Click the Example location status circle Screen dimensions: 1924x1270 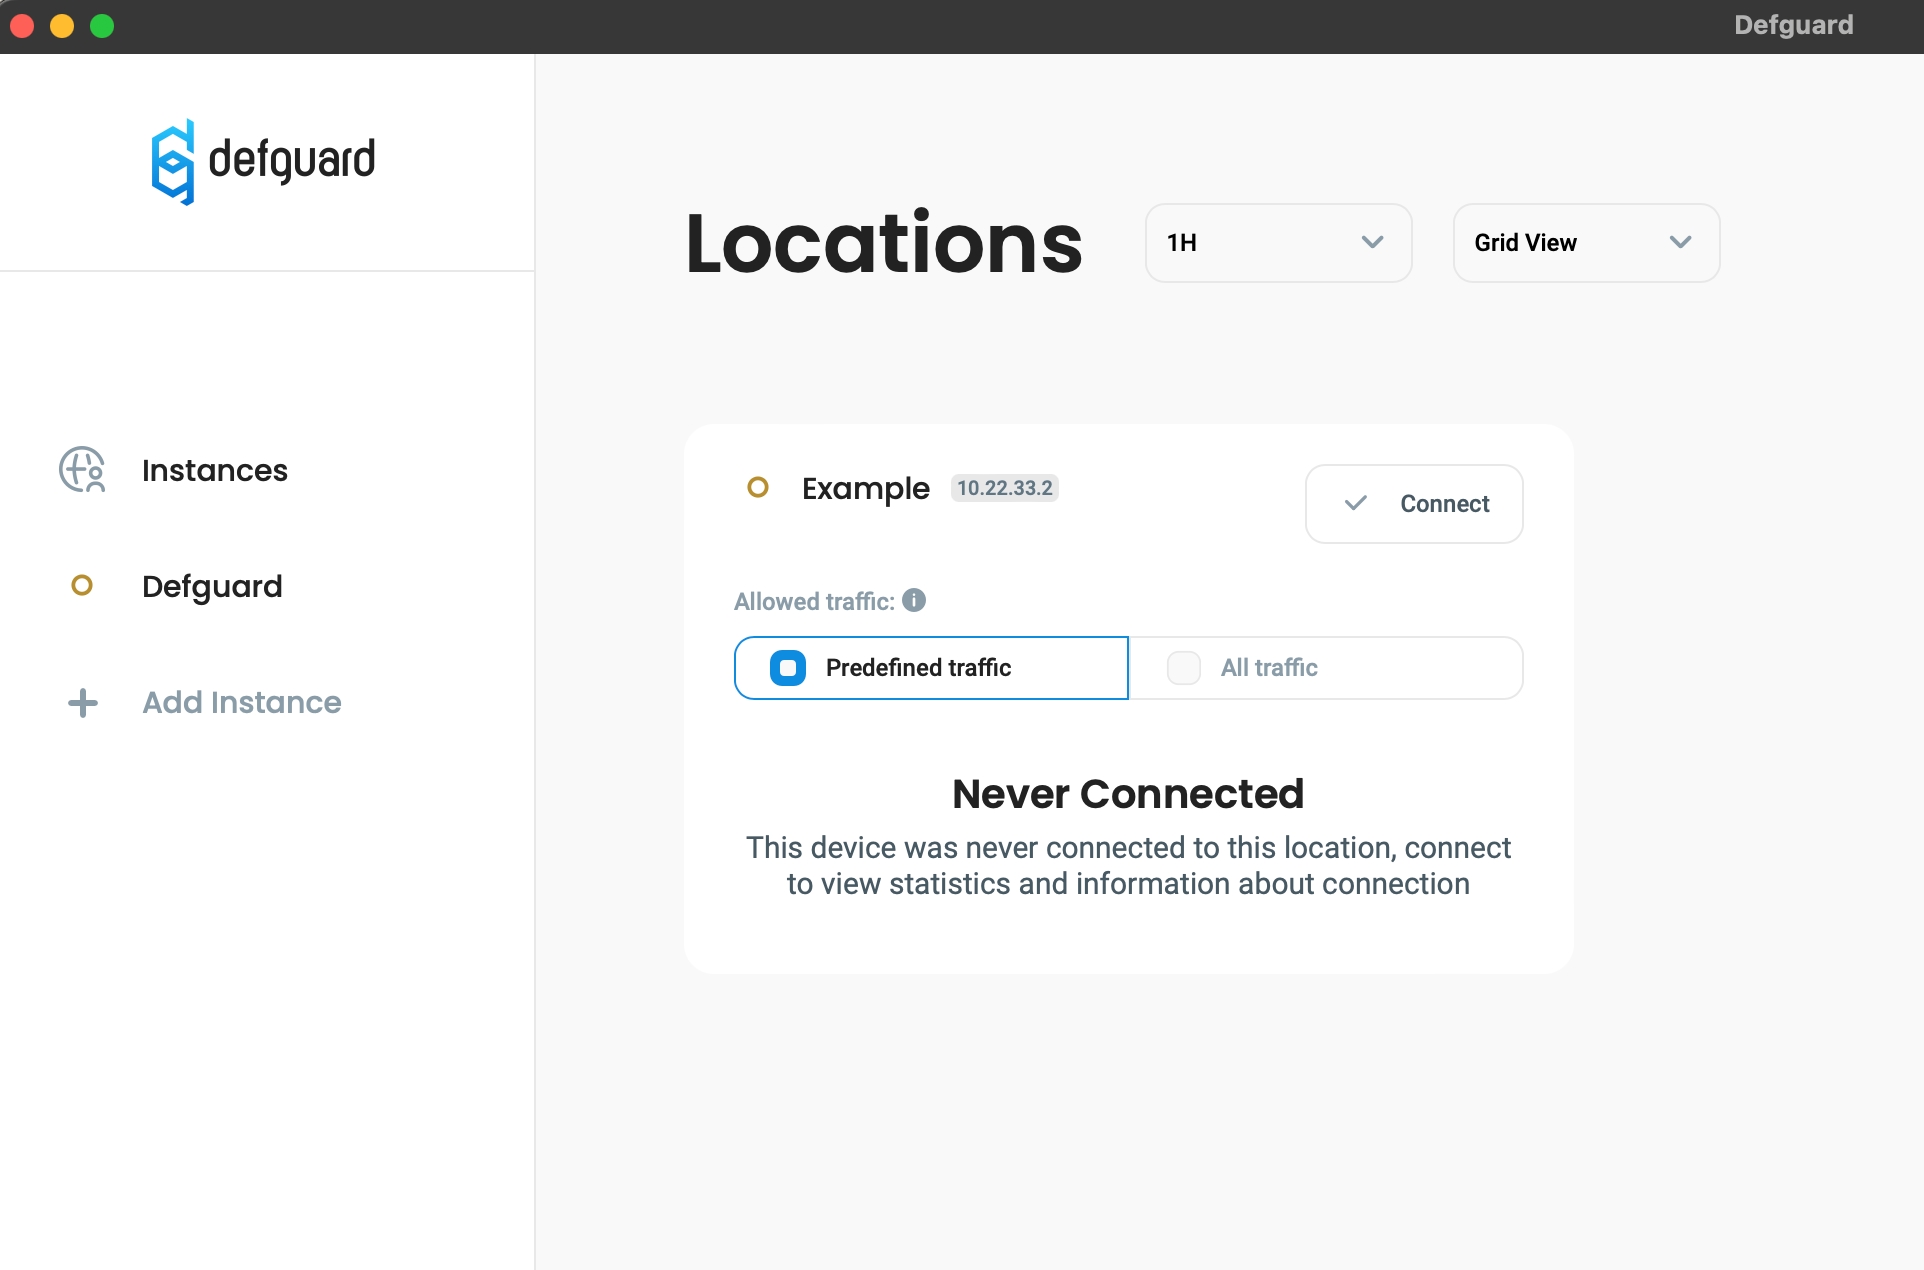point(758,488)
